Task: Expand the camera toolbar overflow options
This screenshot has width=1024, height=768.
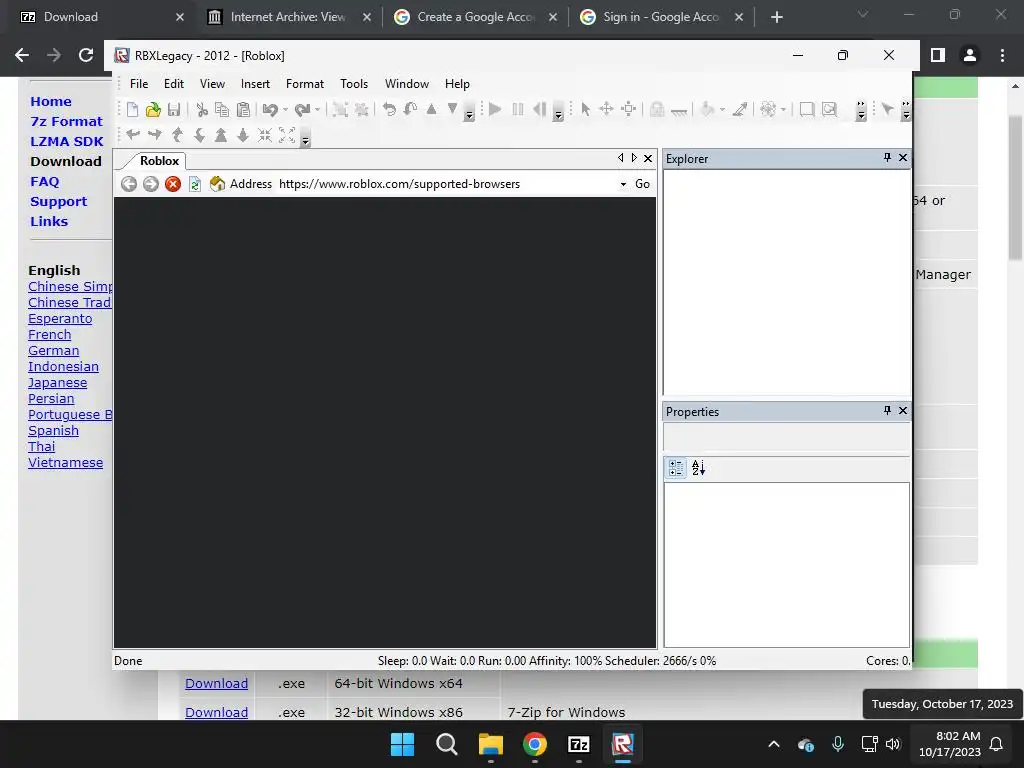Action: point(305,137)
